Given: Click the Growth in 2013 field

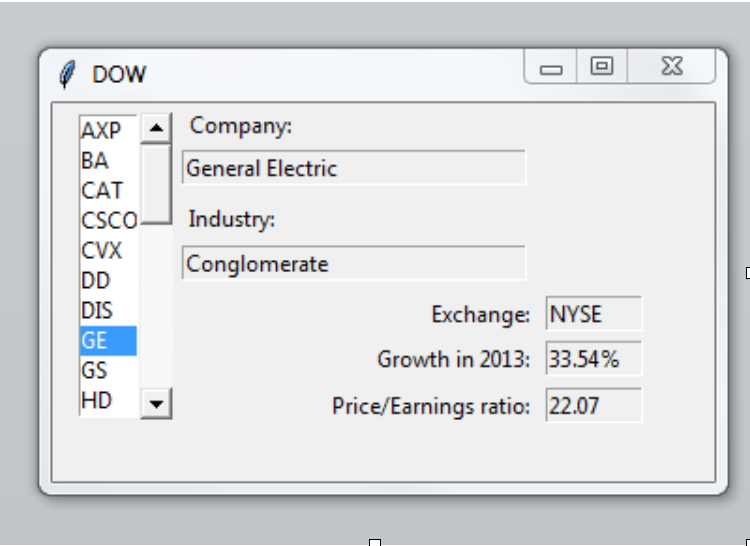Looking at the screenshot, I should point(593,359).
